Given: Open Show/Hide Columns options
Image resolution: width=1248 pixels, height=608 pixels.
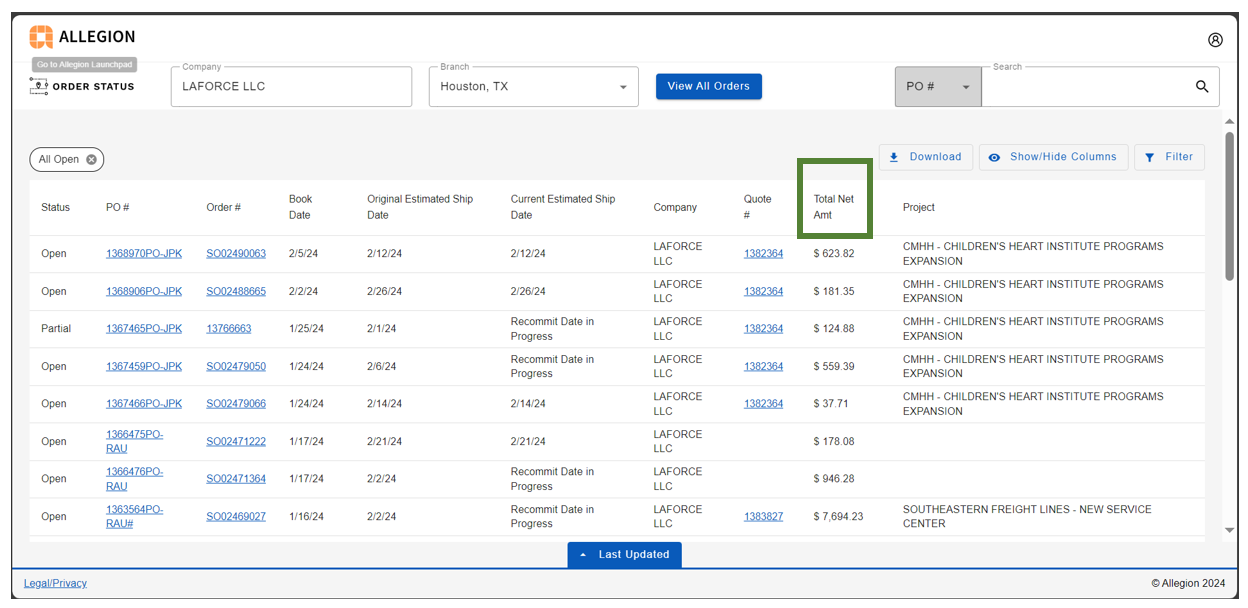Looking at the screenshot, I should (x=1053, y=157).
